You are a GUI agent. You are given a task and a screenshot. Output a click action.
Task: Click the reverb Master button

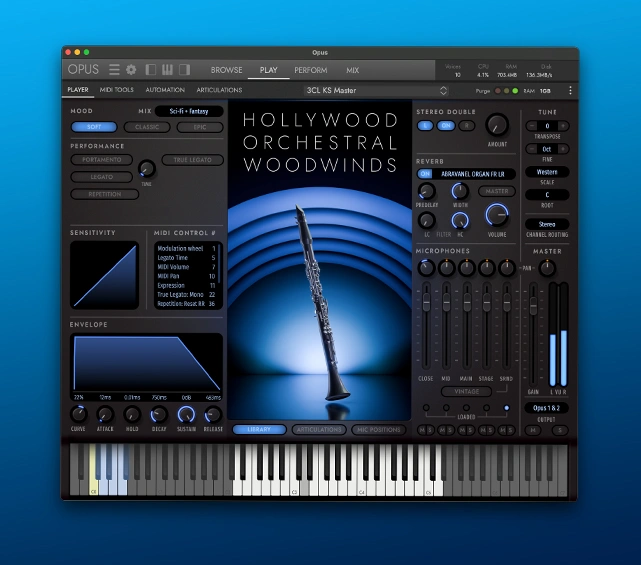point(497,191)
